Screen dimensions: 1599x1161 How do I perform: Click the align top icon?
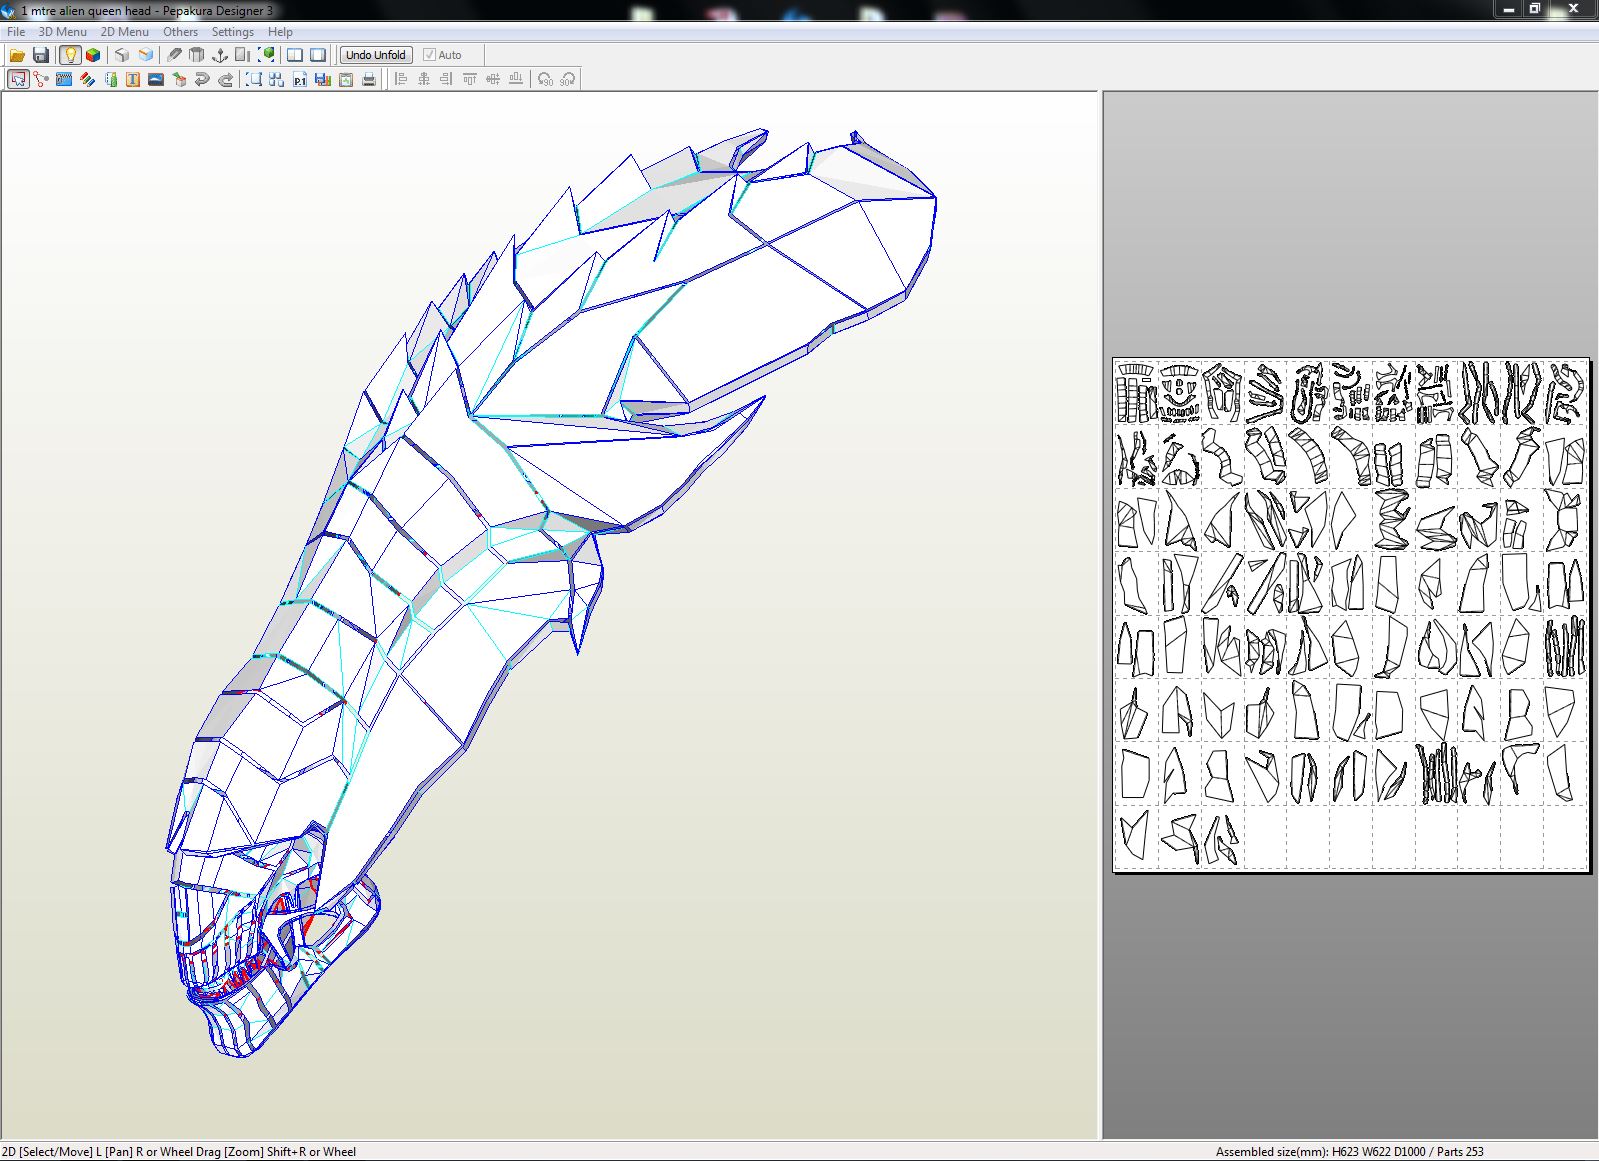coord(470,79)
